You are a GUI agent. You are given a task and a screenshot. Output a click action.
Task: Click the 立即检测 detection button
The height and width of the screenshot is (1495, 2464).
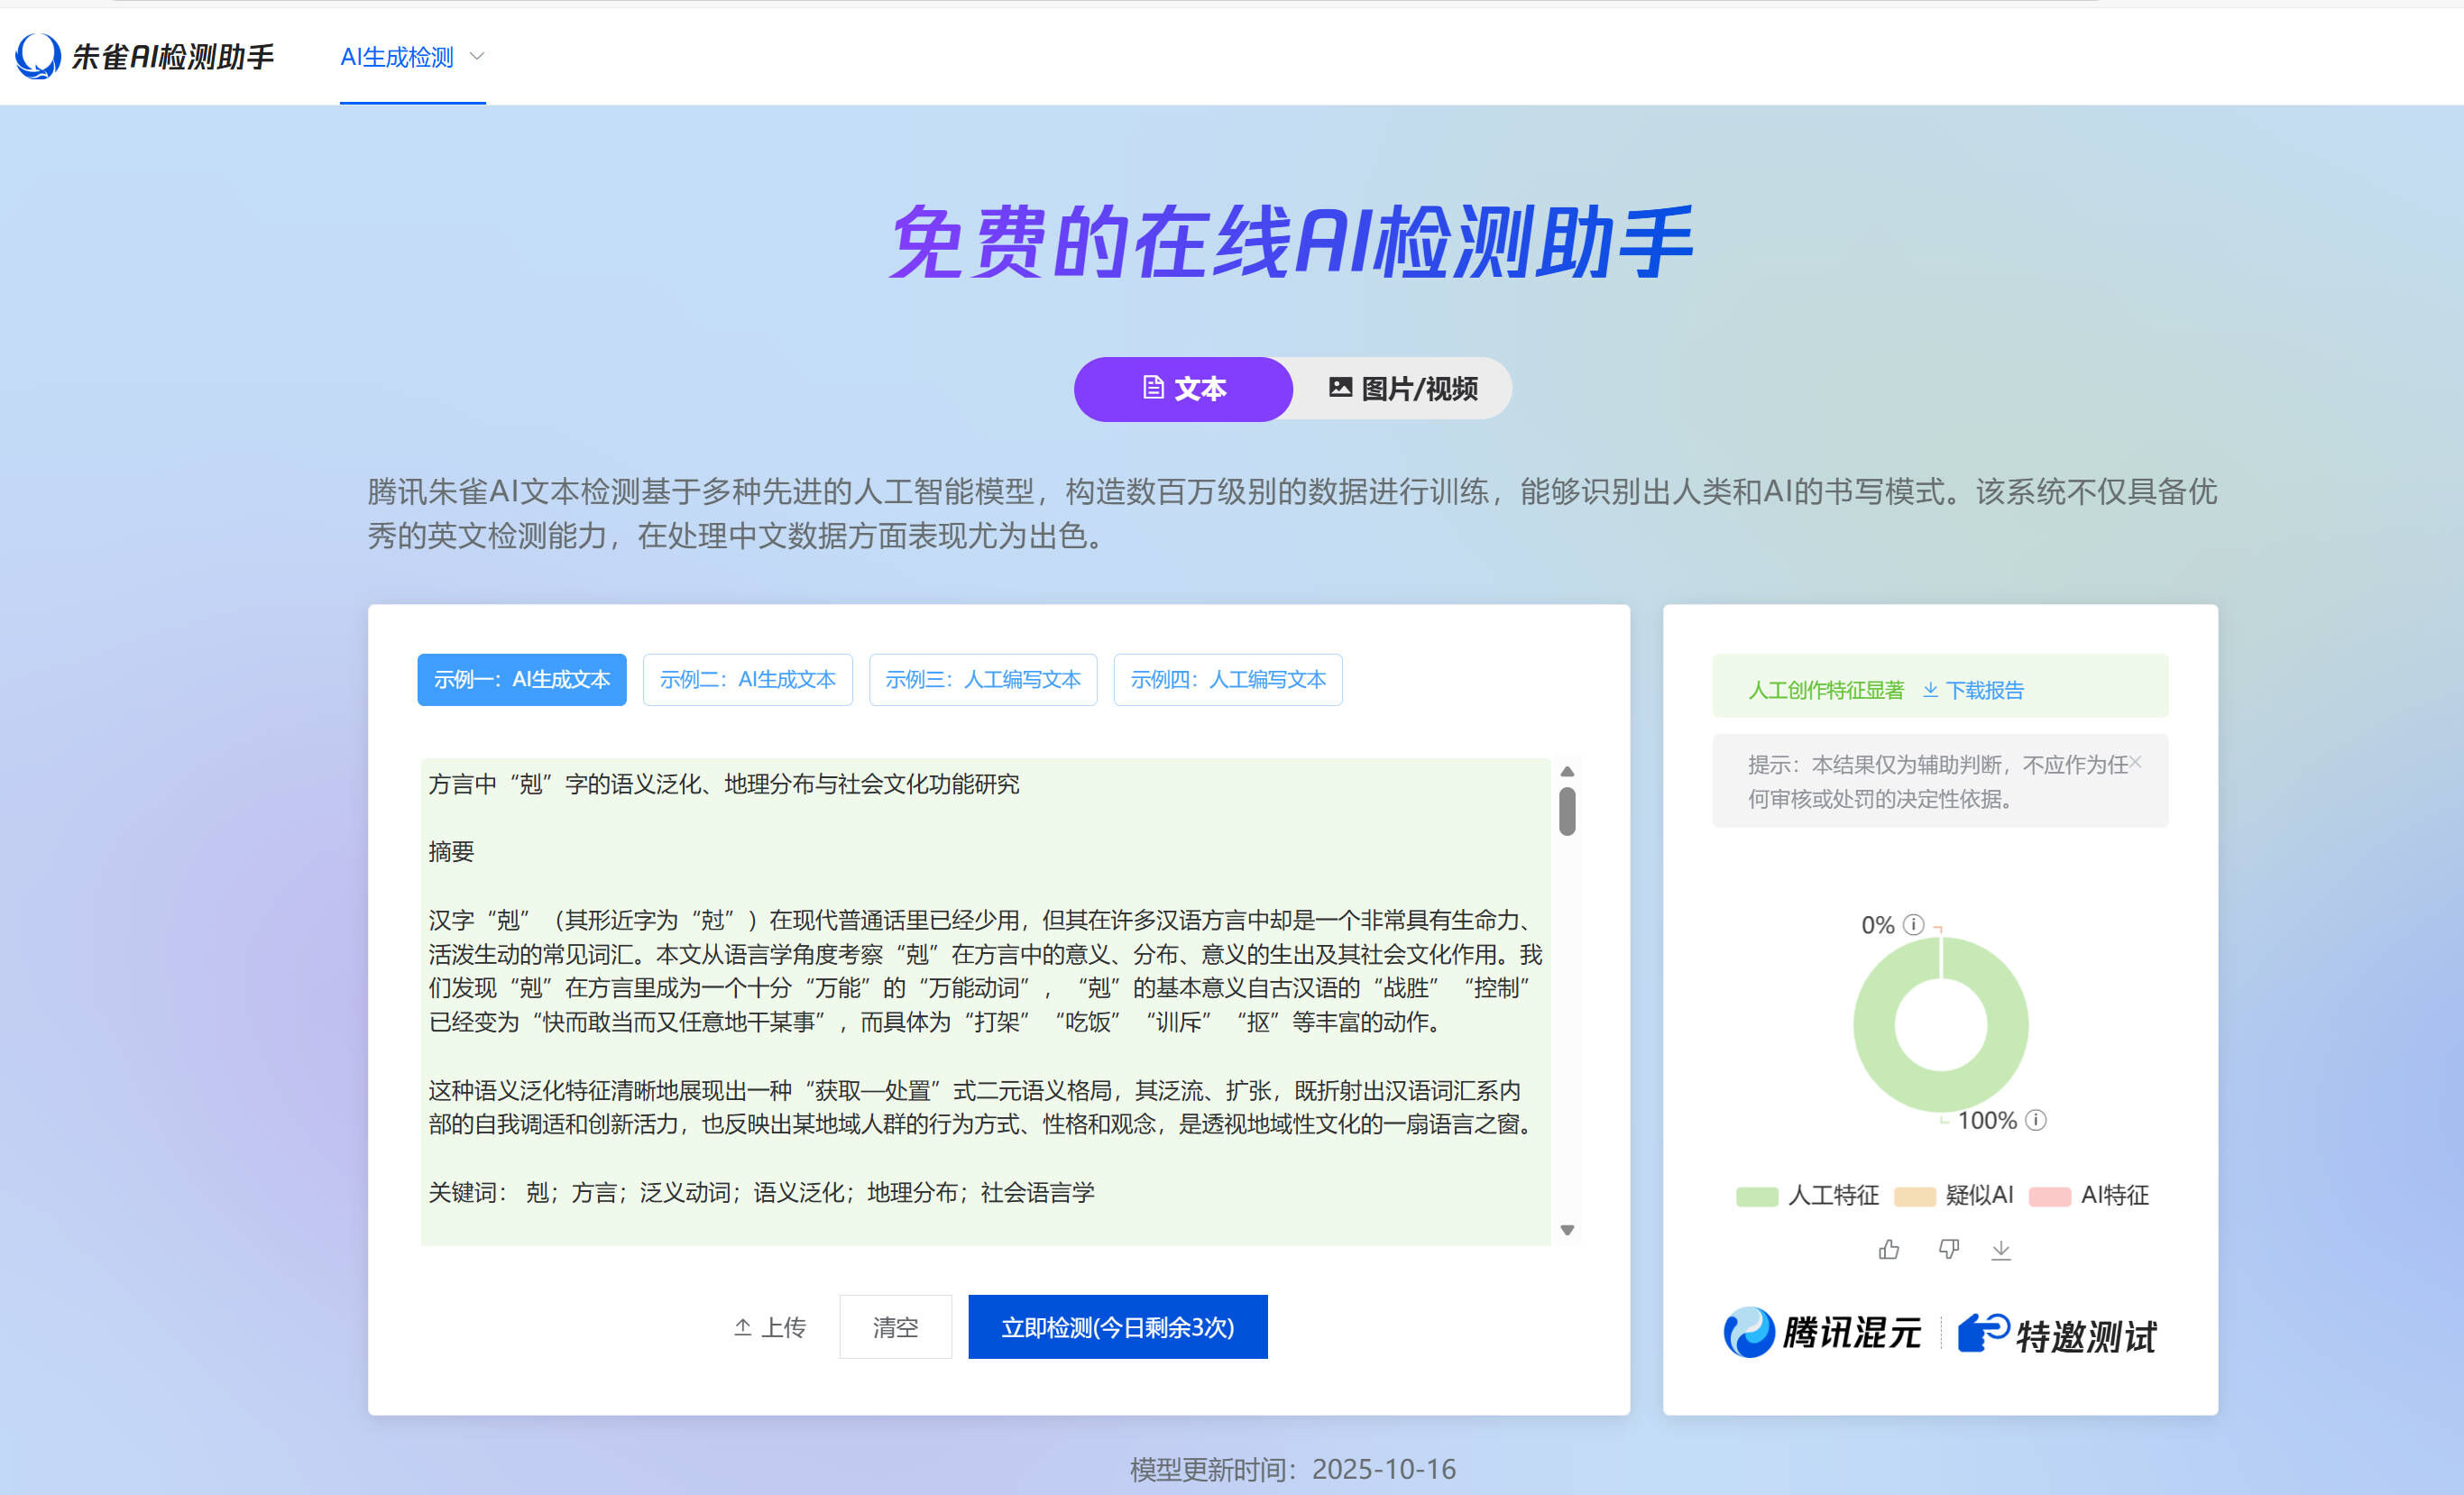[x=1116, y=1326]
